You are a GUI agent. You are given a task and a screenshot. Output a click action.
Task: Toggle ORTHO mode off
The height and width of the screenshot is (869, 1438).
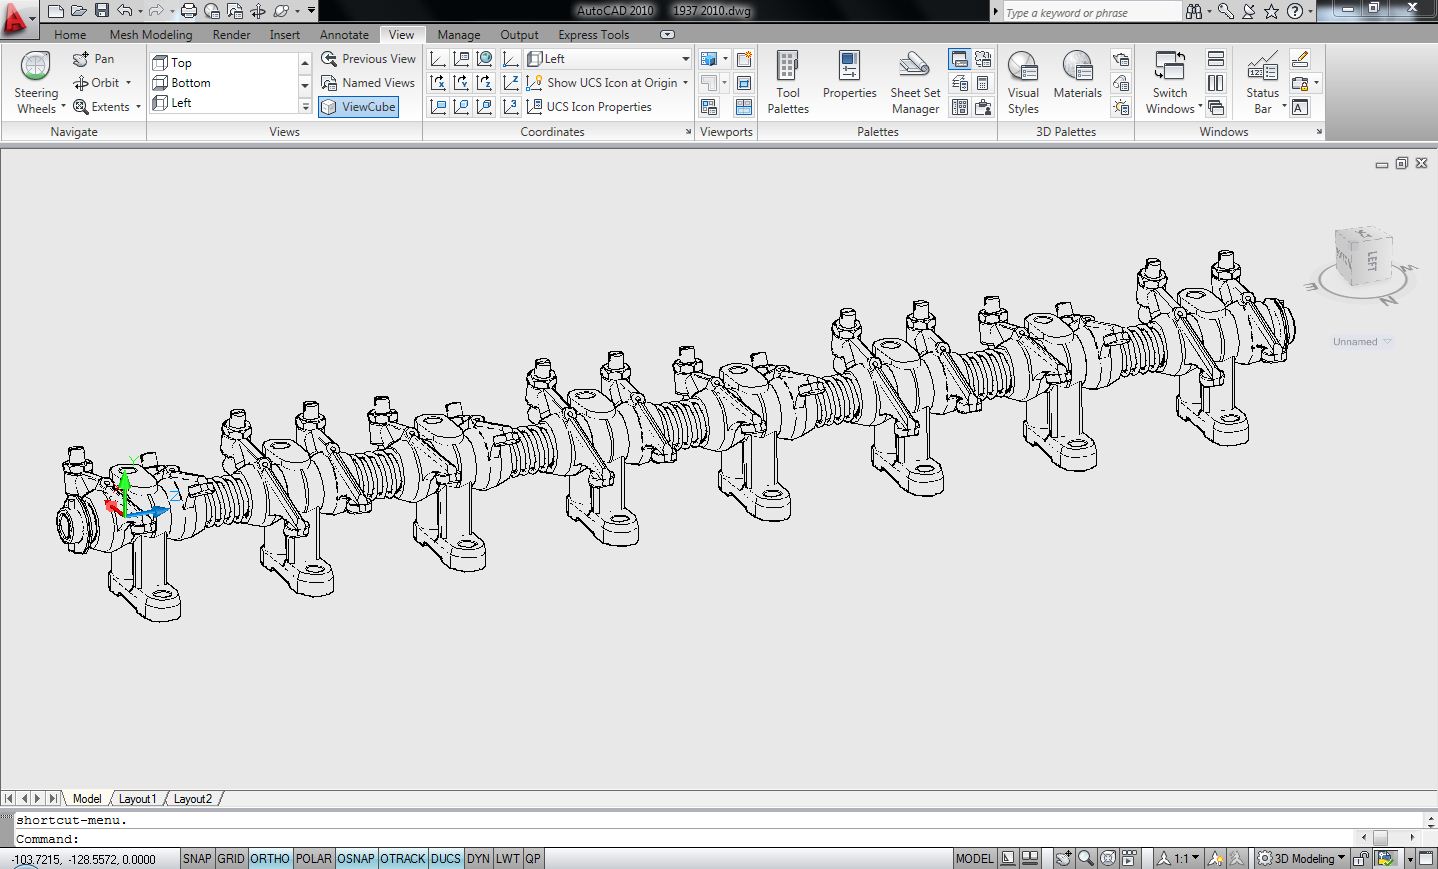pyautogui.click(x=270, y=858)
